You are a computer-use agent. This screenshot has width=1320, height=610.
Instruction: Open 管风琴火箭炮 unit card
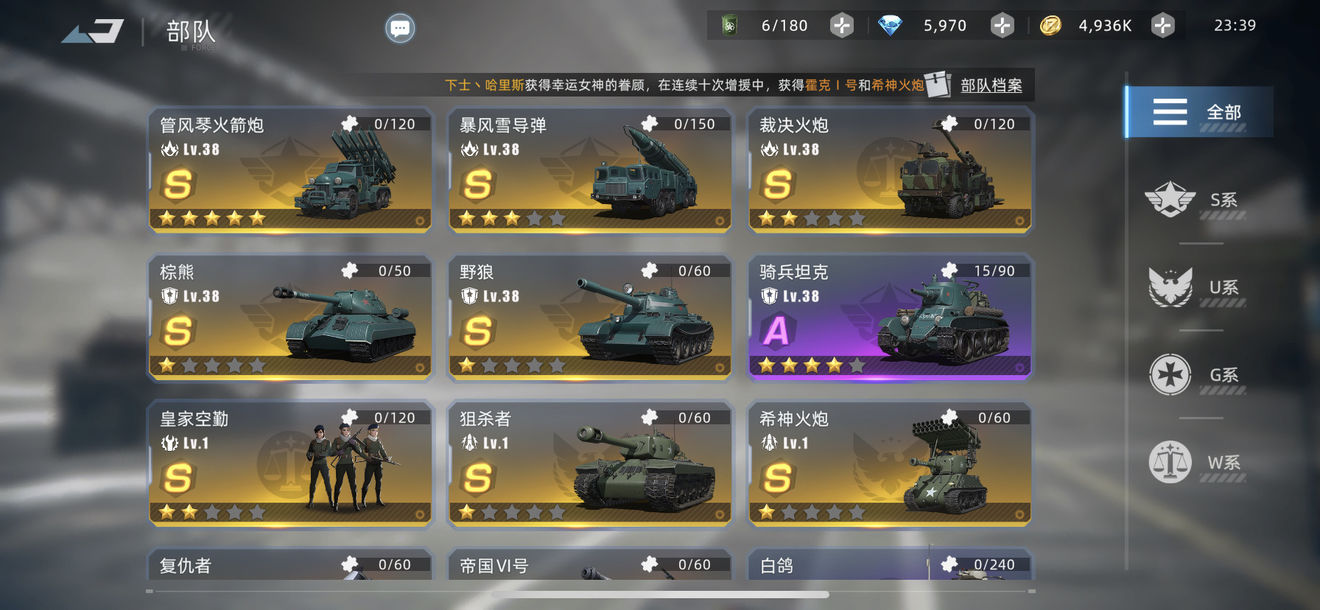[291, 170]
